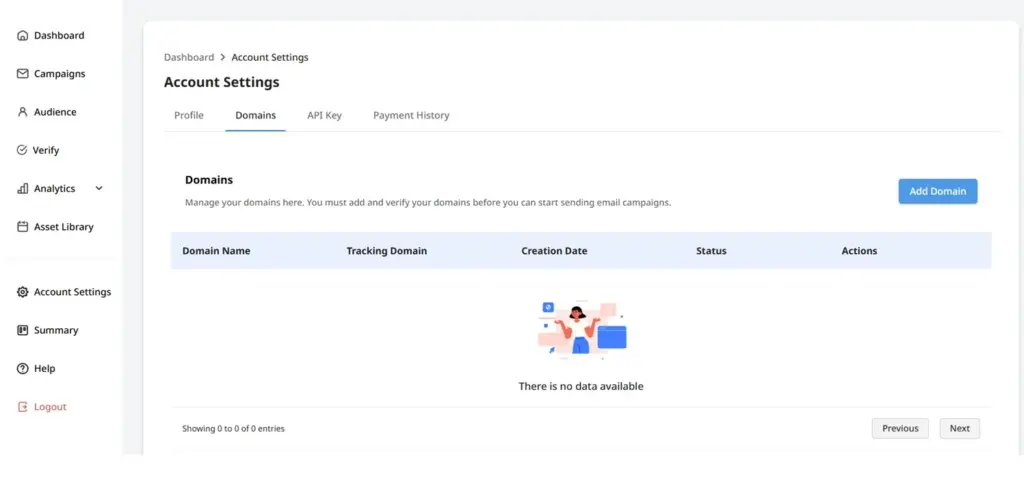Click the Help question mark icon
This screenshot has height=483, width=1024.
(23, 369)
